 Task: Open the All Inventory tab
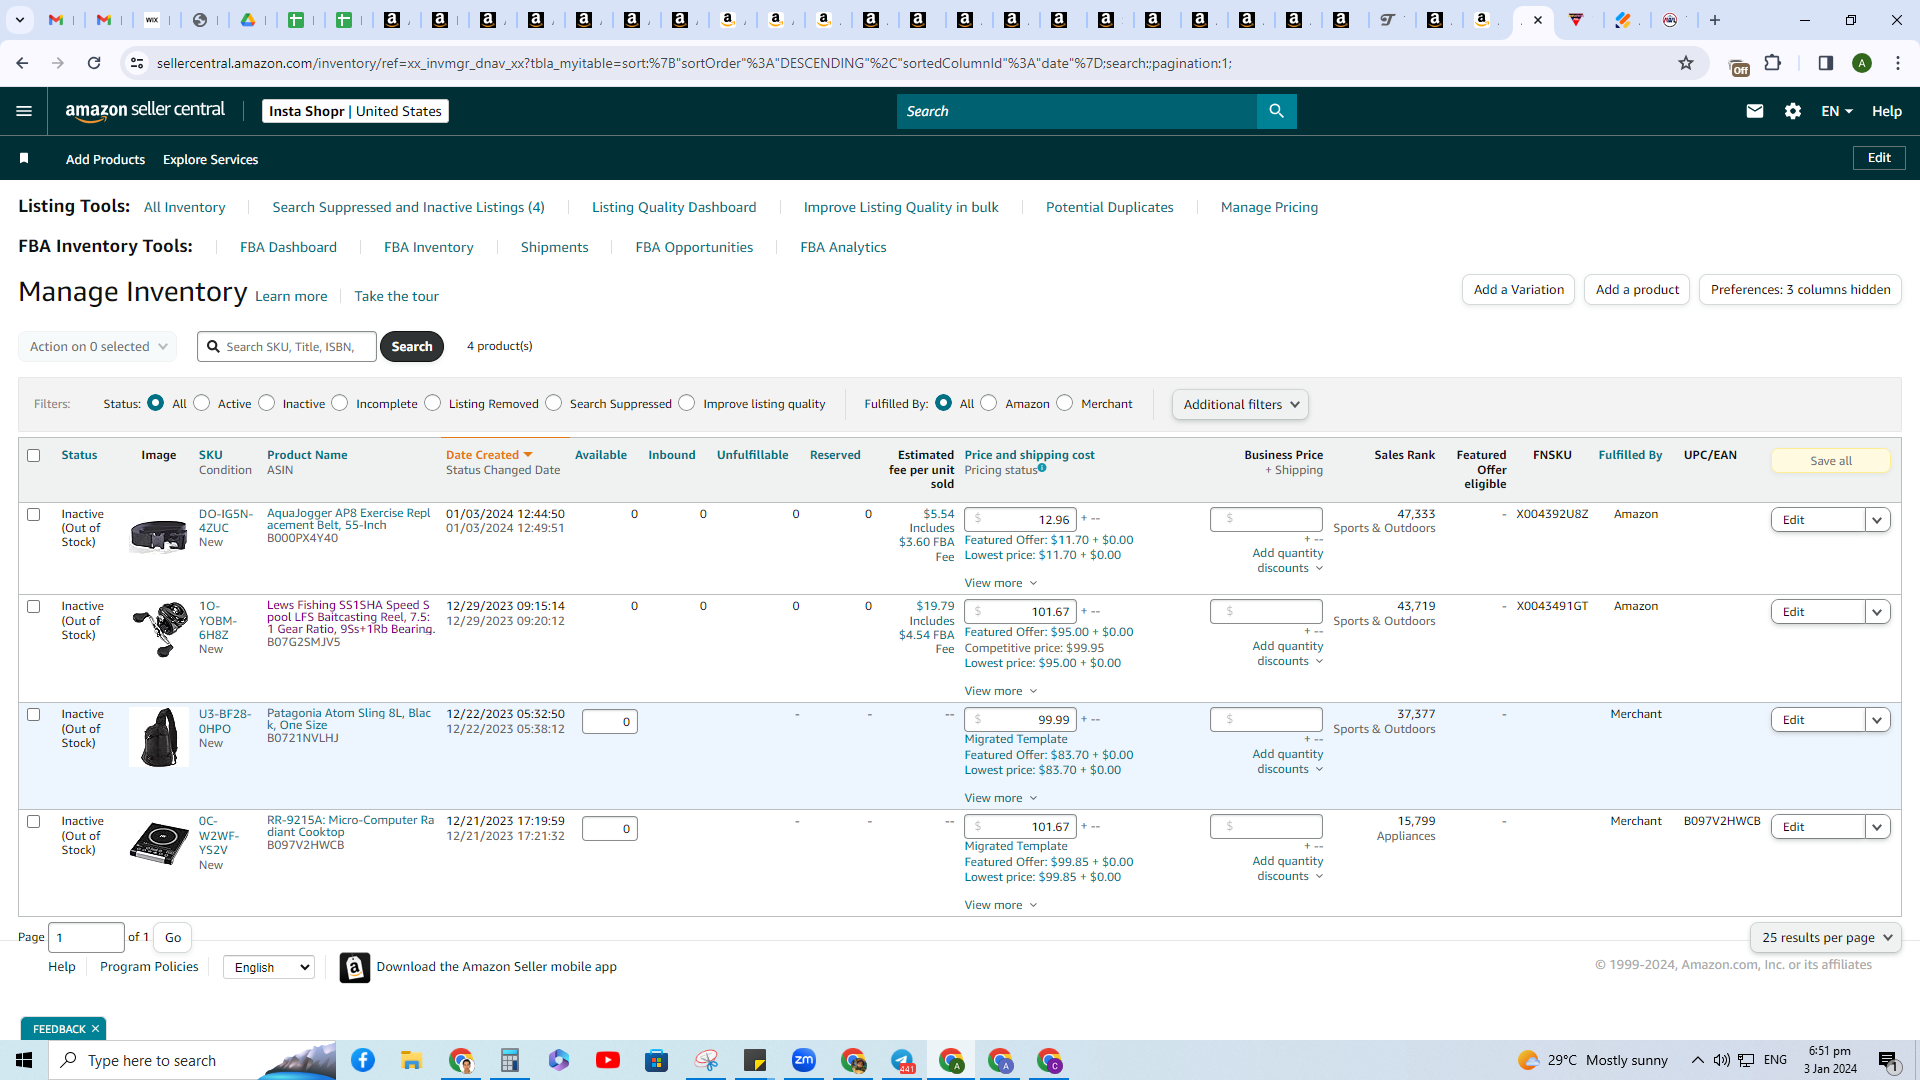184,207
